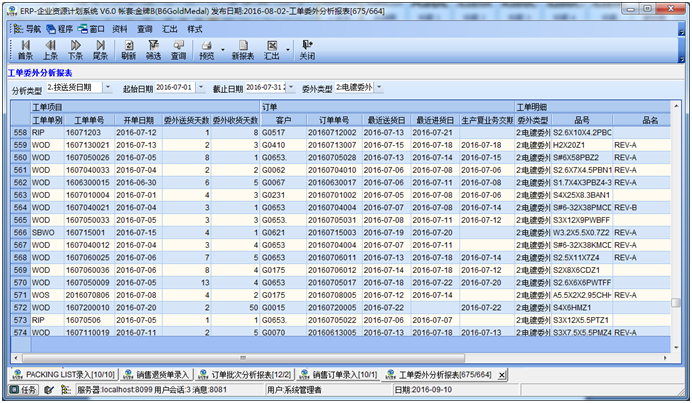Go to first record with 首条 icon

(25, 50)
